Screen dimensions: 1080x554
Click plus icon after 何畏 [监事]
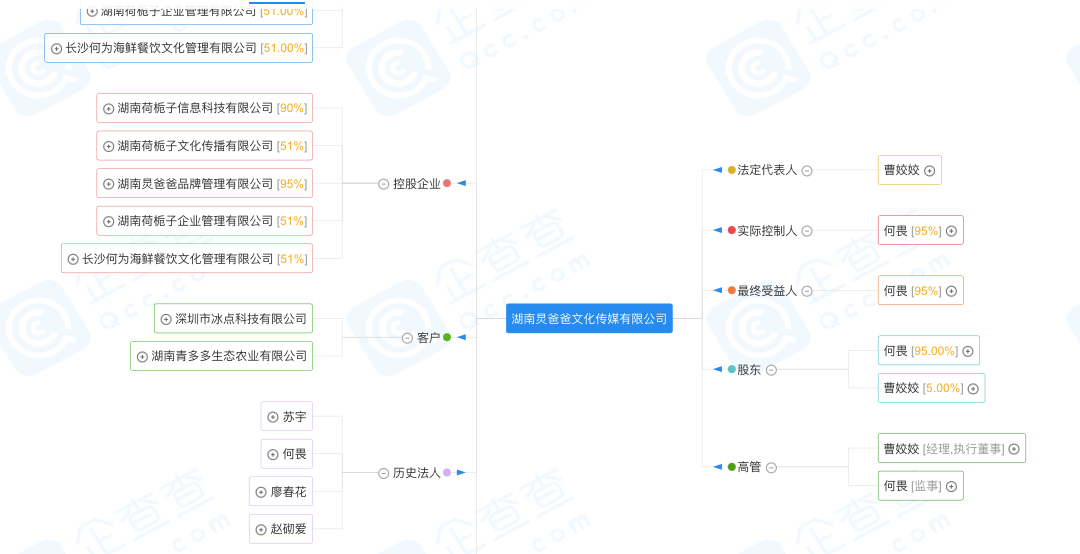(x=951, y=487)
